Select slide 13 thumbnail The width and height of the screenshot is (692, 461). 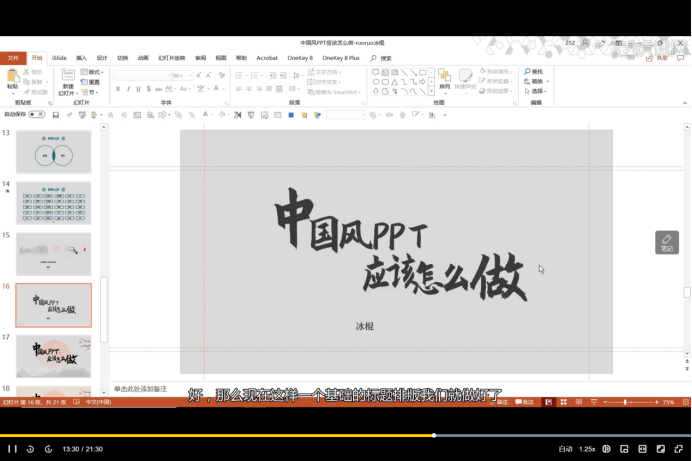pyautogui.click(x=54, y=152)
